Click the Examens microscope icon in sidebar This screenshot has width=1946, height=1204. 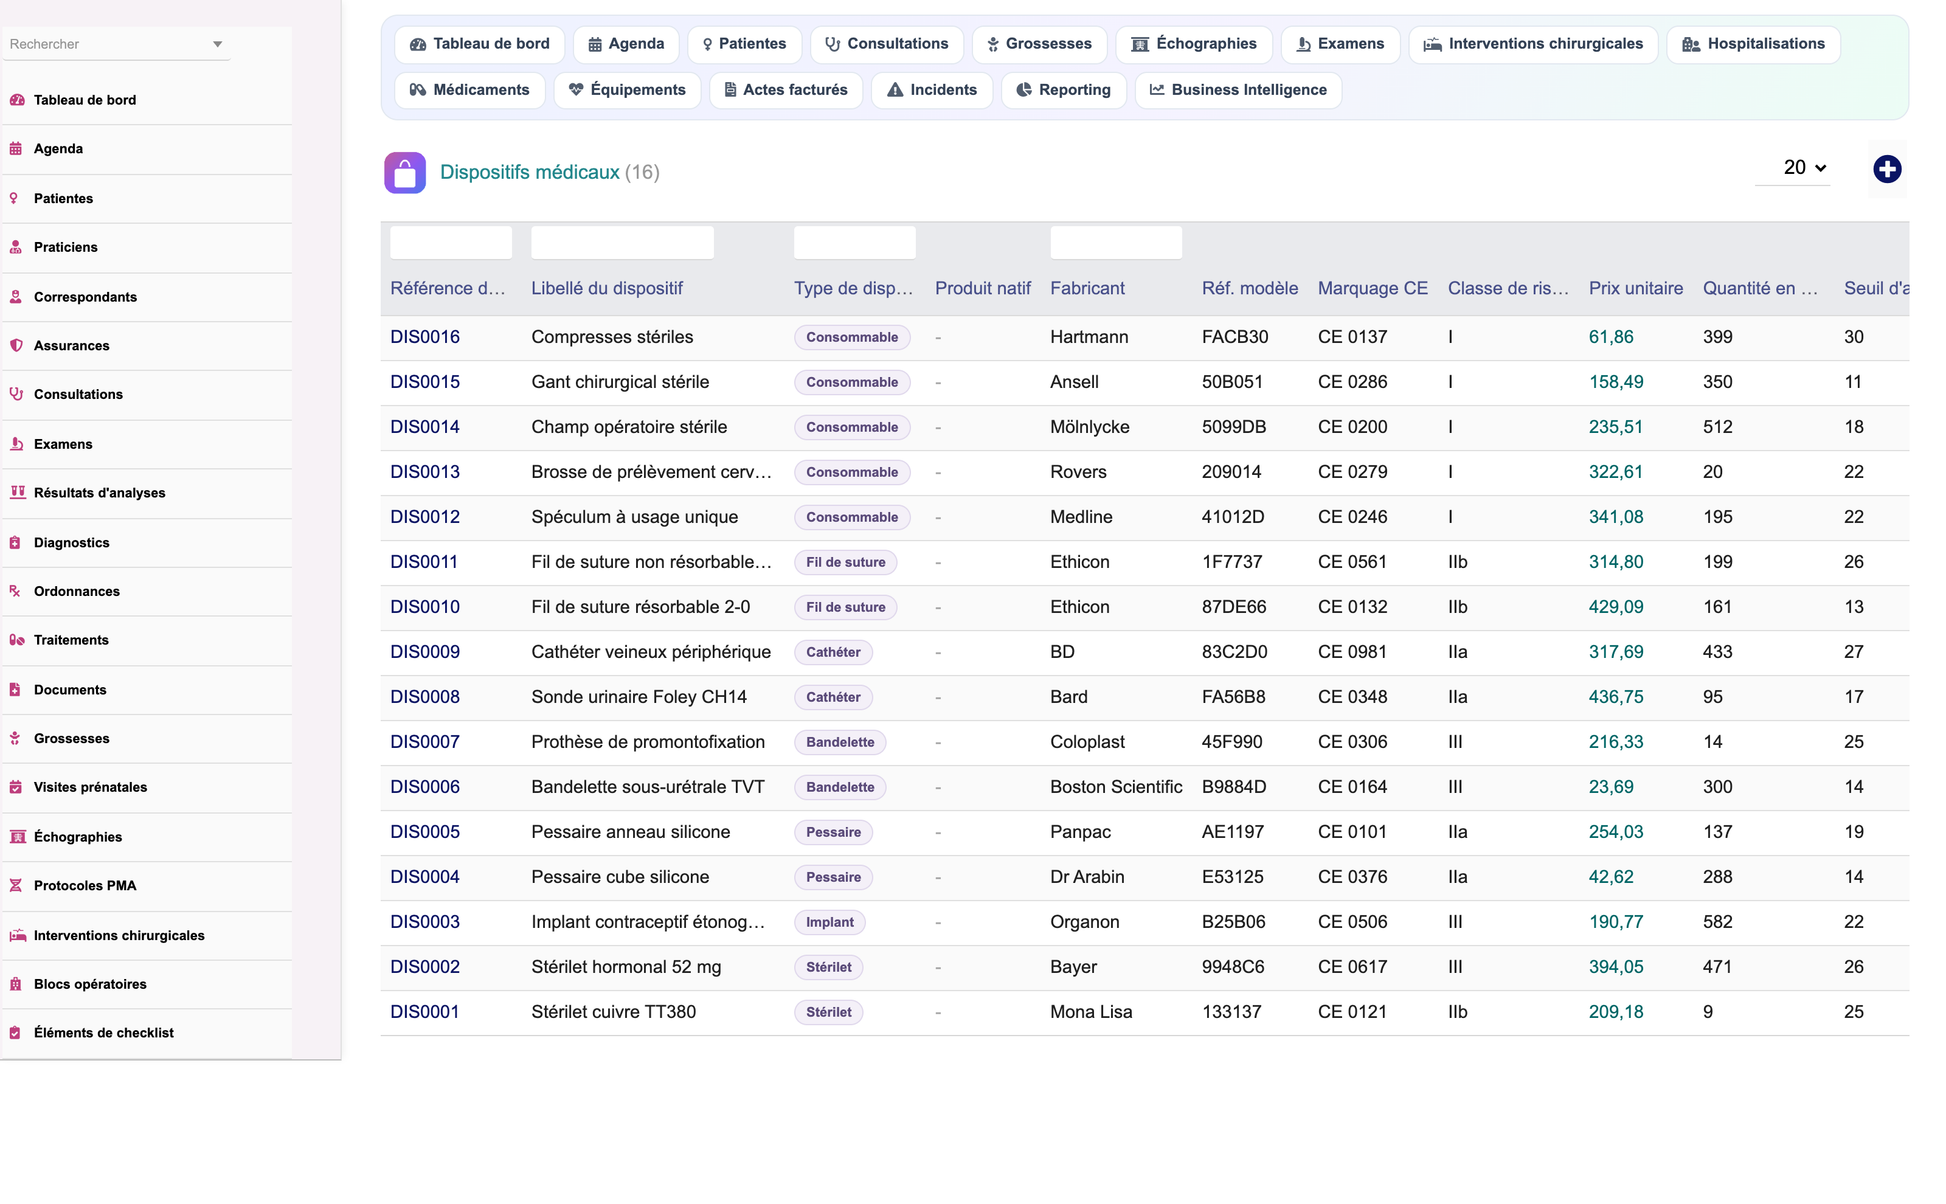(x=16, y=444)
